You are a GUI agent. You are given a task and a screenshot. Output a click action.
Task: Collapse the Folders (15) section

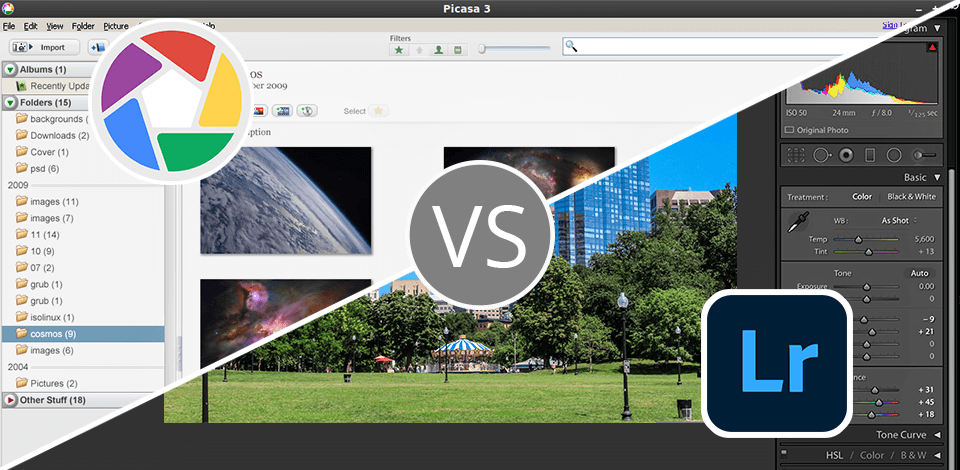(x=10, y=102)
